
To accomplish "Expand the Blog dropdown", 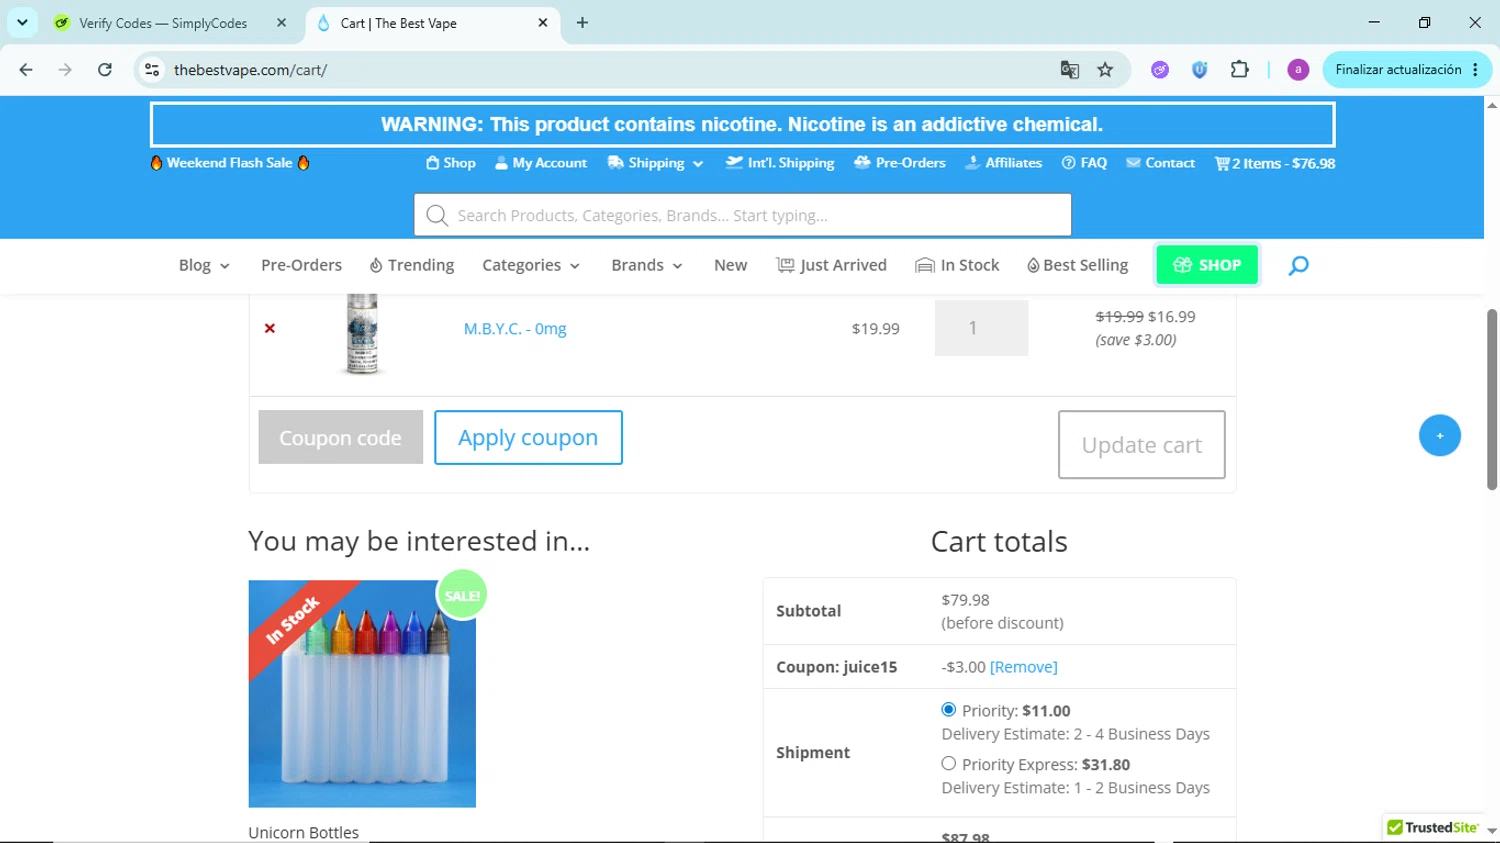I will (204, 265).
